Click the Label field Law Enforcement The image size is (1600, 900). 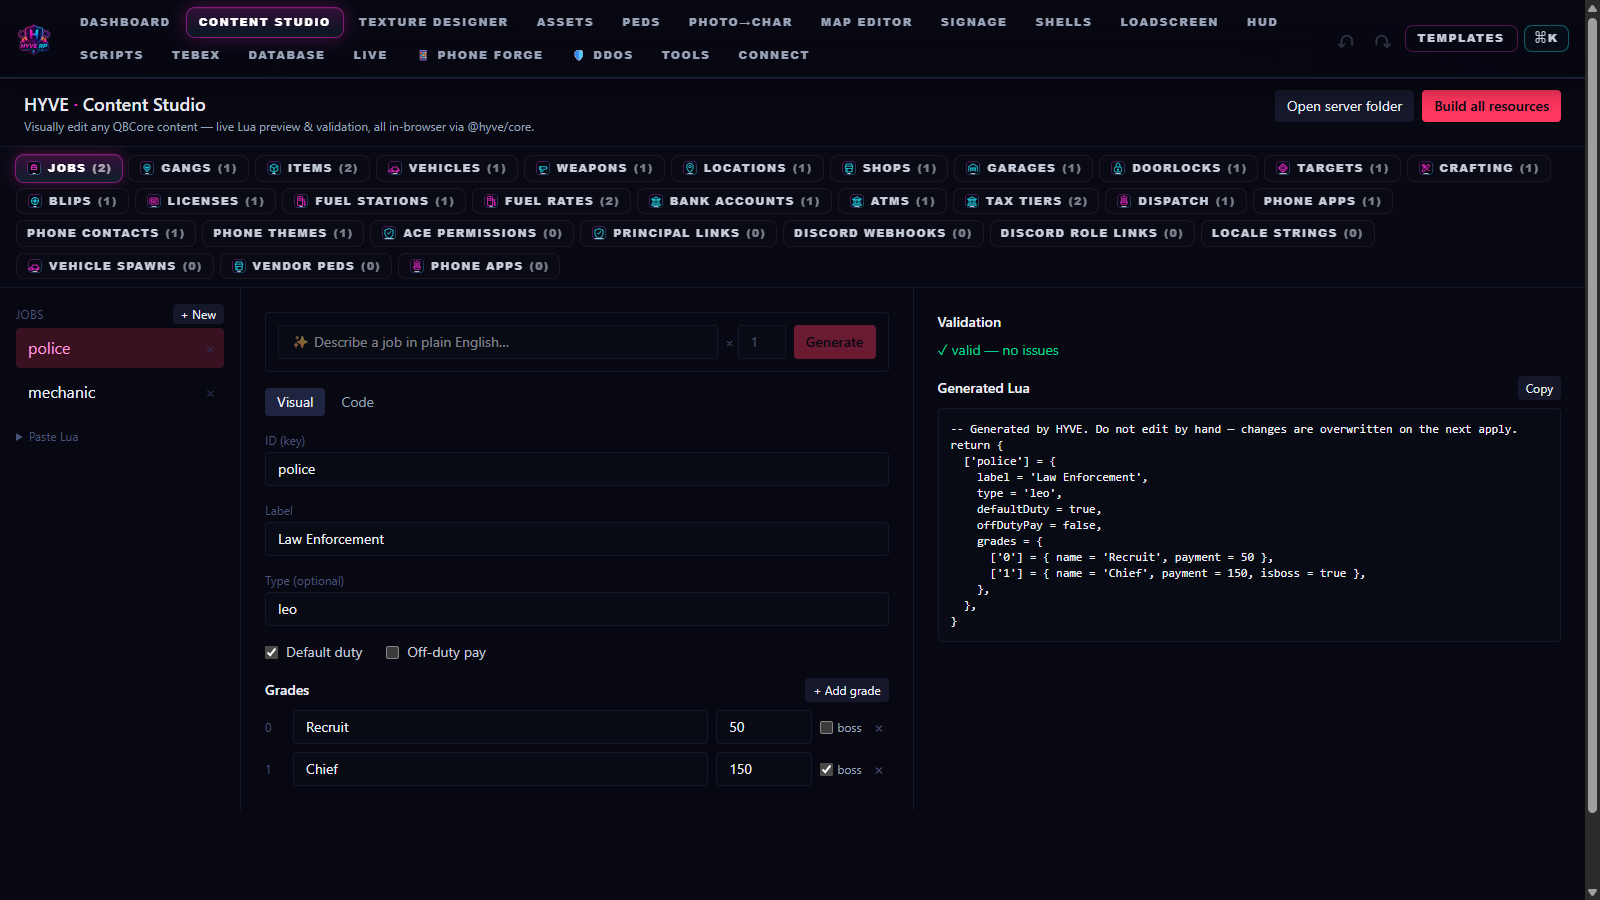point(577,539)
